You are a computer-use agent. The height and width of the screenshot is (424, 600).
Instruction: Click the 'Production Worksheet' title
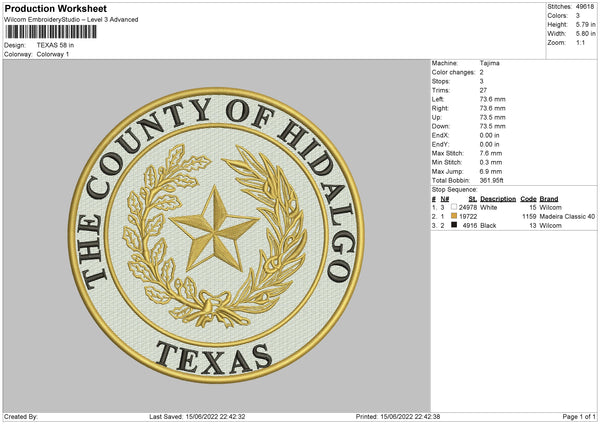55,8
